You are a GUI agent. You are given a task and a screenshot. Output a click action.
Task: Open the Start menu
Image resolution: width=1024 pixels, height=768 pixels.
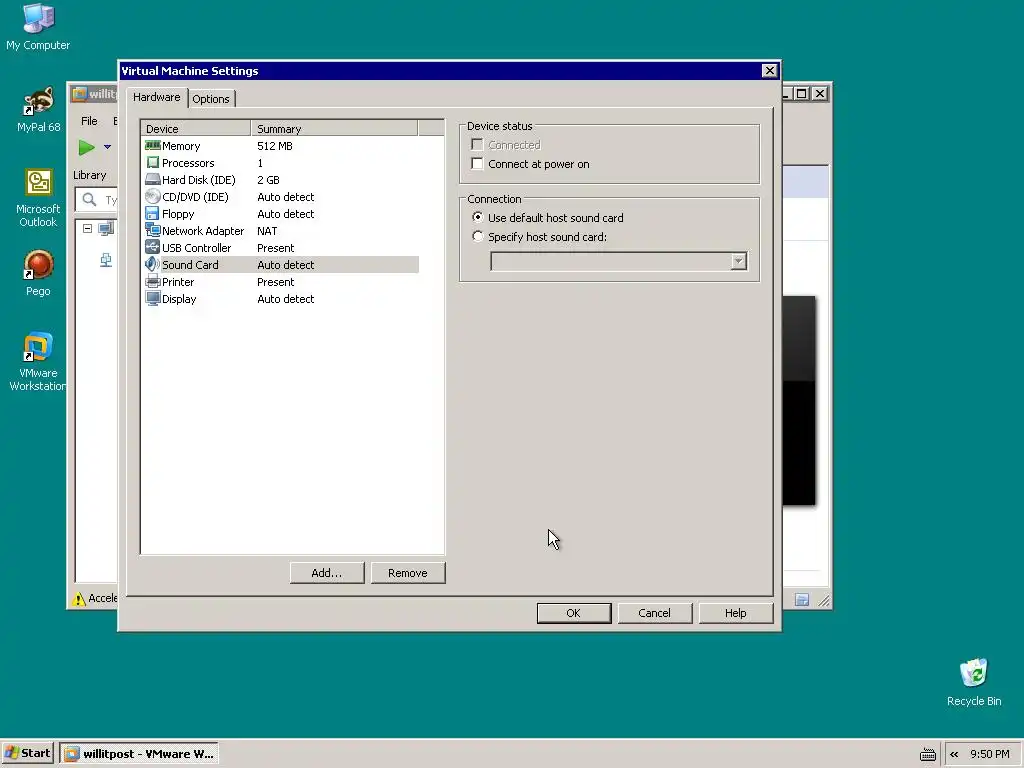coord(28,754)
